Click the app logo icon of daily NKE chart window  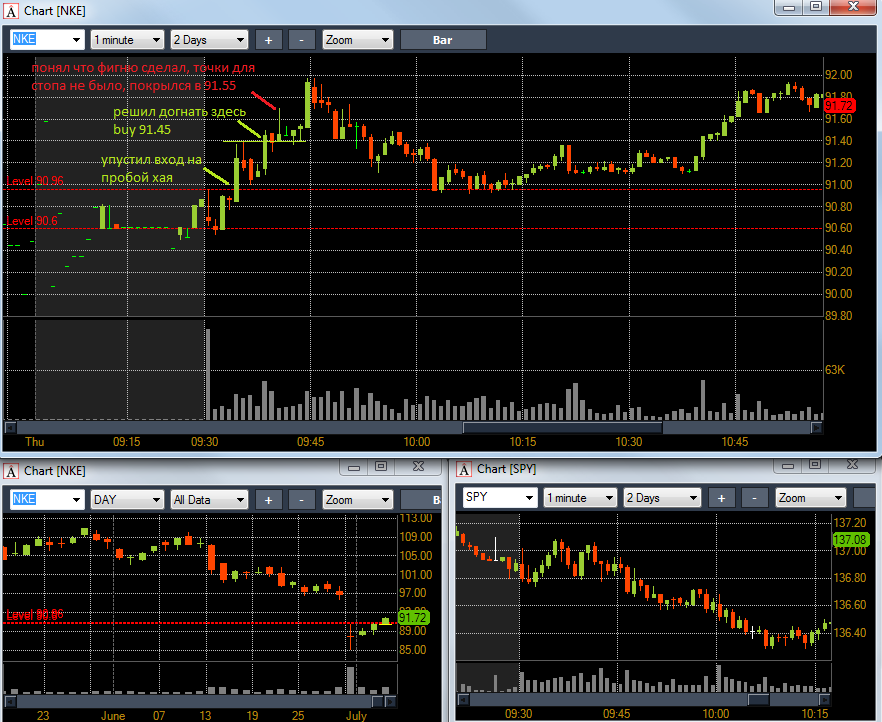pos(11,471)
